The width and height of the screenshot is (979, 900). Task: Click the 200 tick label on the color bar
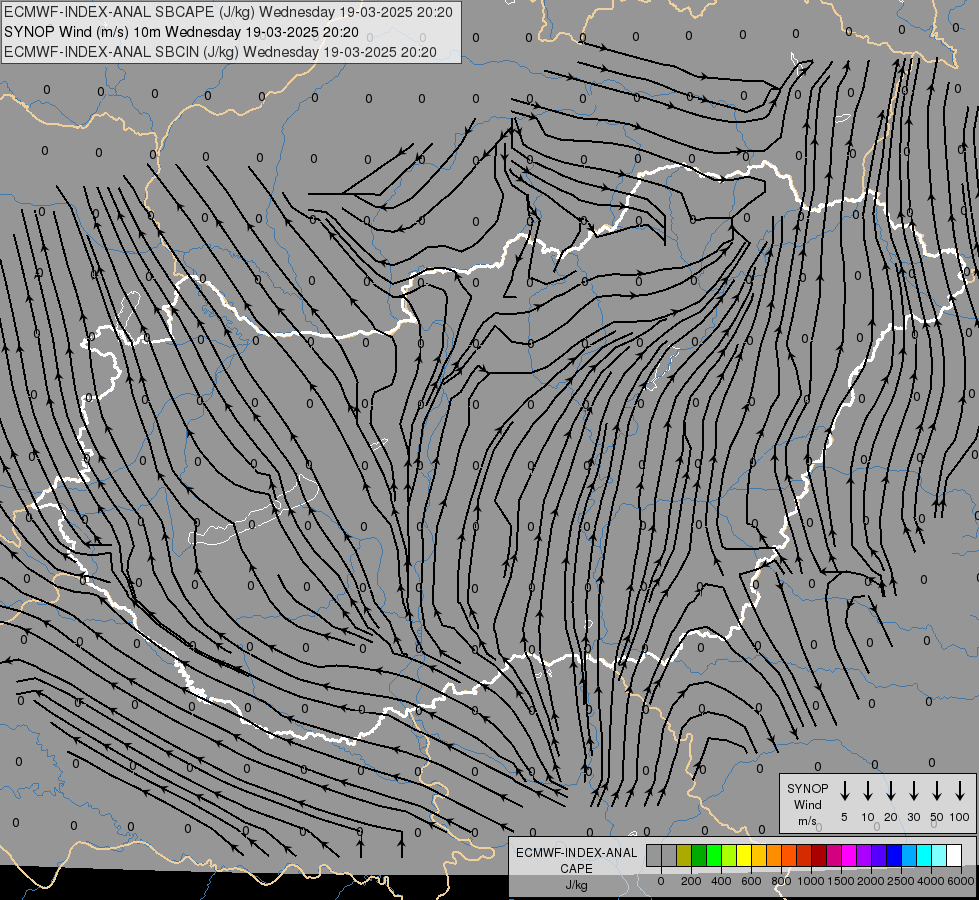click(x=691, y=881)
